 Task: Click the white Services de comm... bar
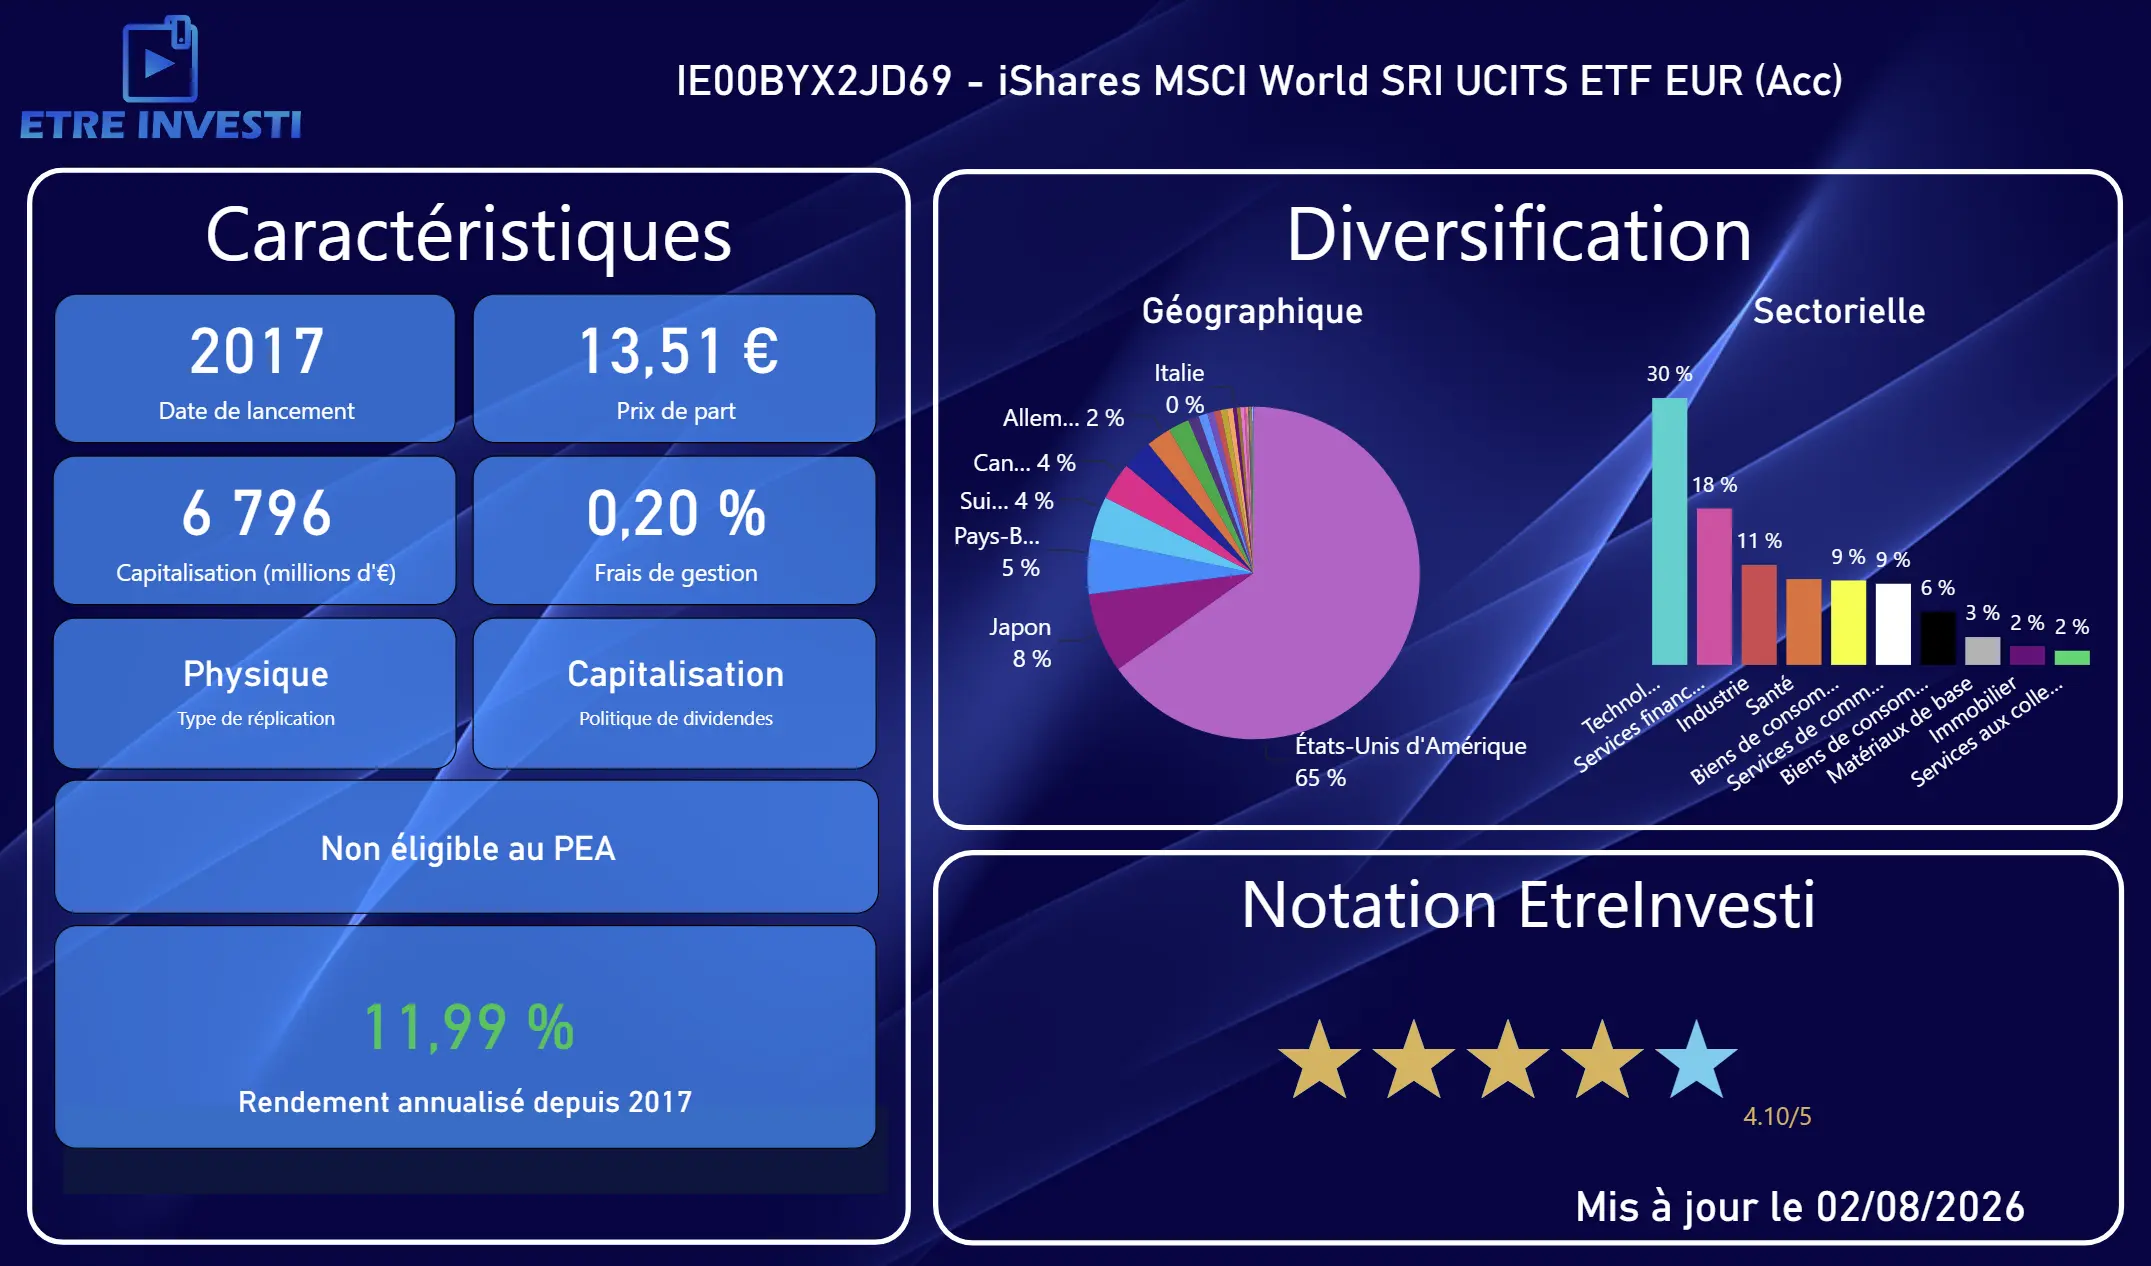click(1893, 624)
